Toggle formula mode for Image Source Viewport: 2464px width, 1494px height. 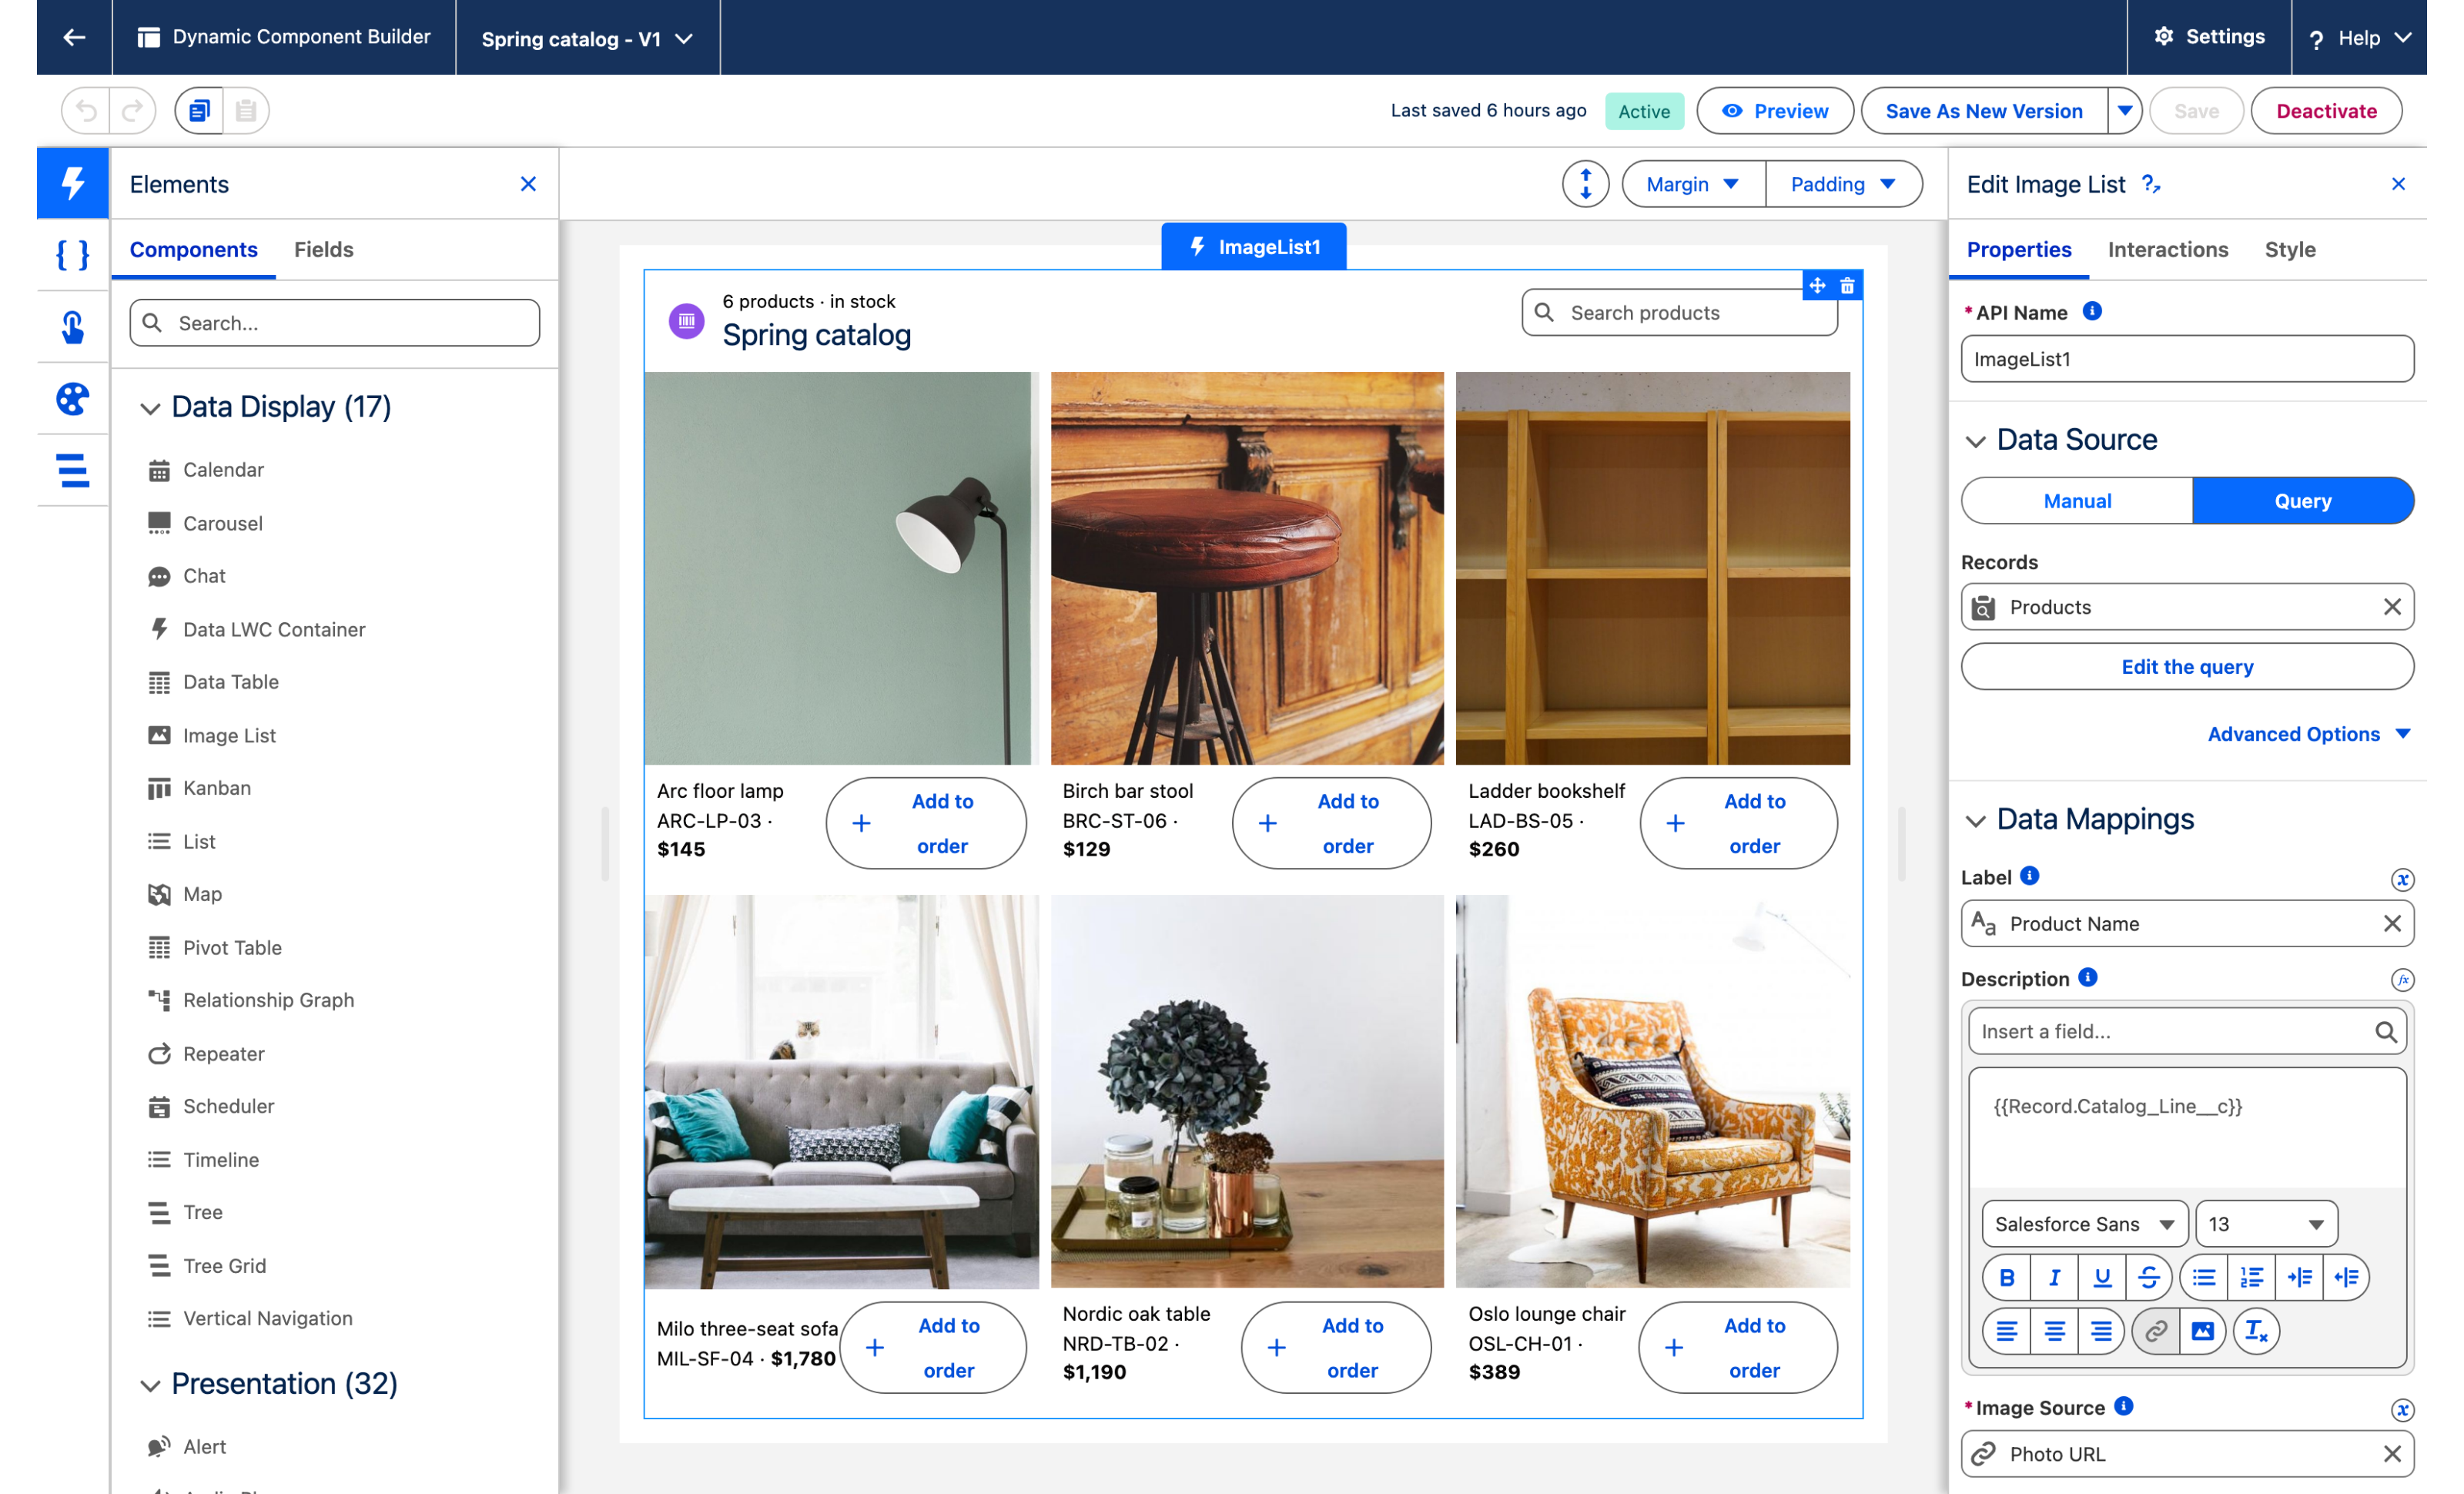[x=2402, y=1410]
